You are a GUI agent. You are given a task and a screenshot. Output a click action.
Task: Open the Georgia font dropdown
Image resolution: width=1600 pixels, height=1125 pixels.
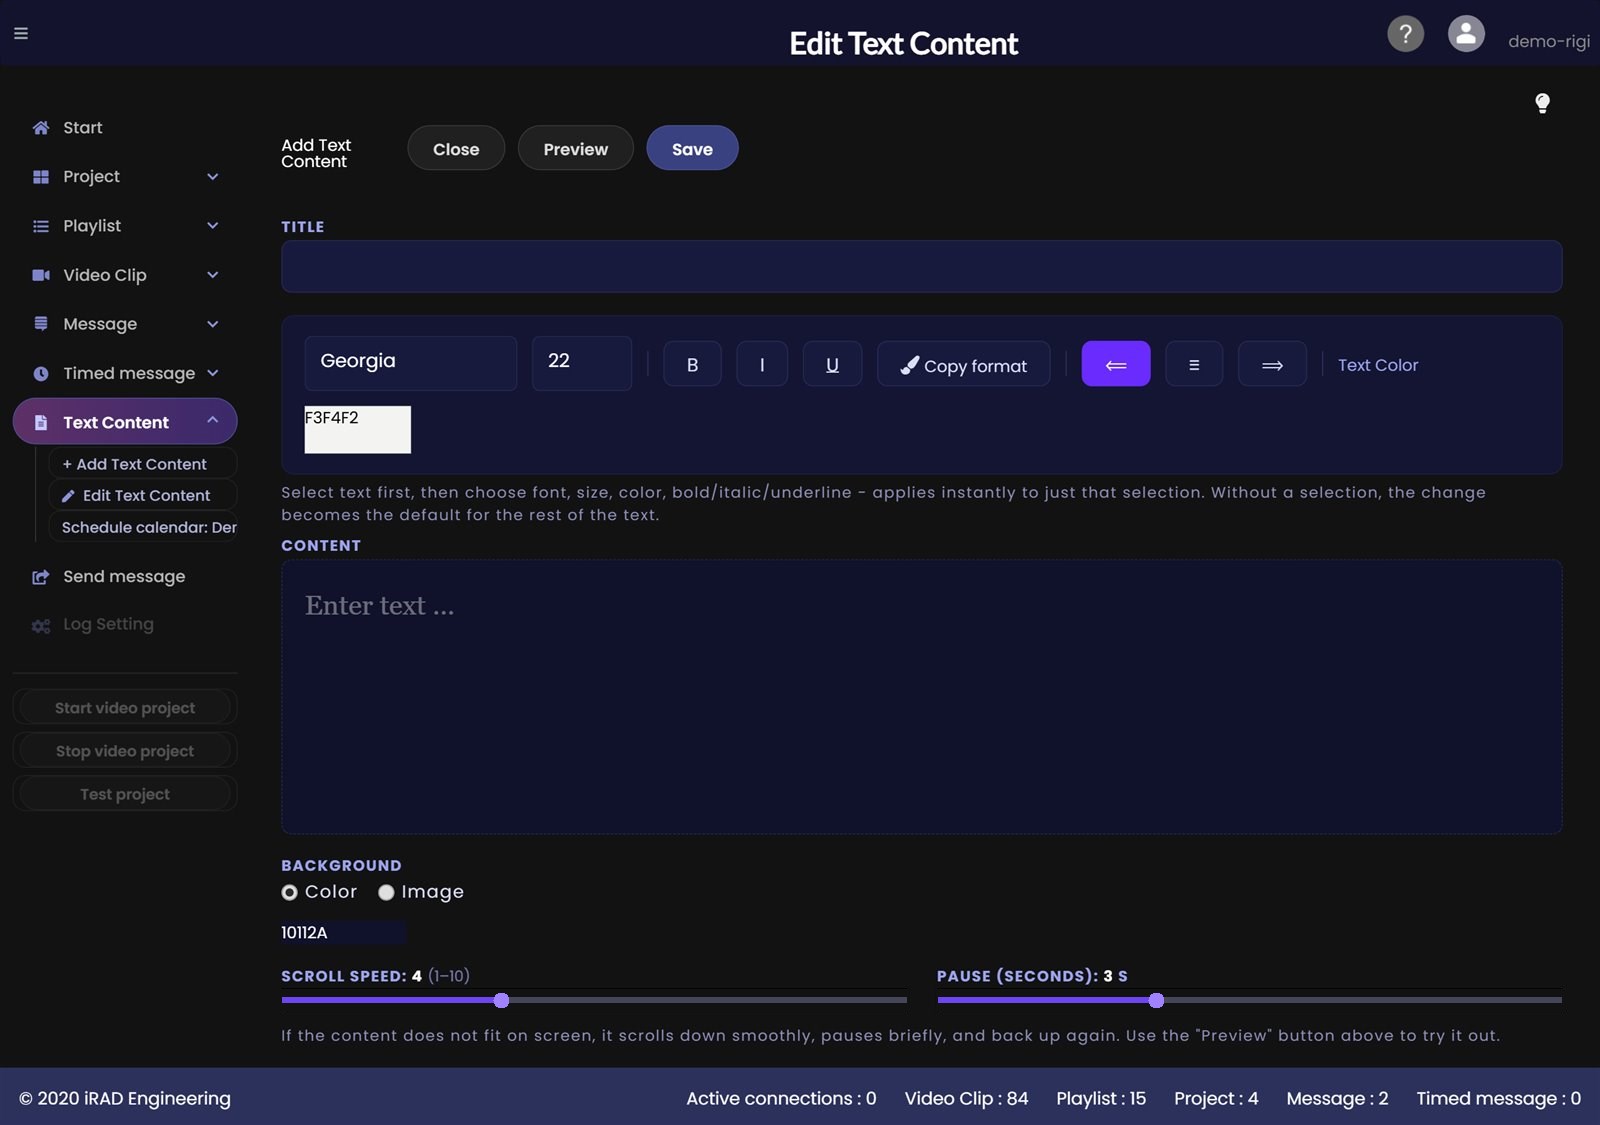(x=411, y=363)
